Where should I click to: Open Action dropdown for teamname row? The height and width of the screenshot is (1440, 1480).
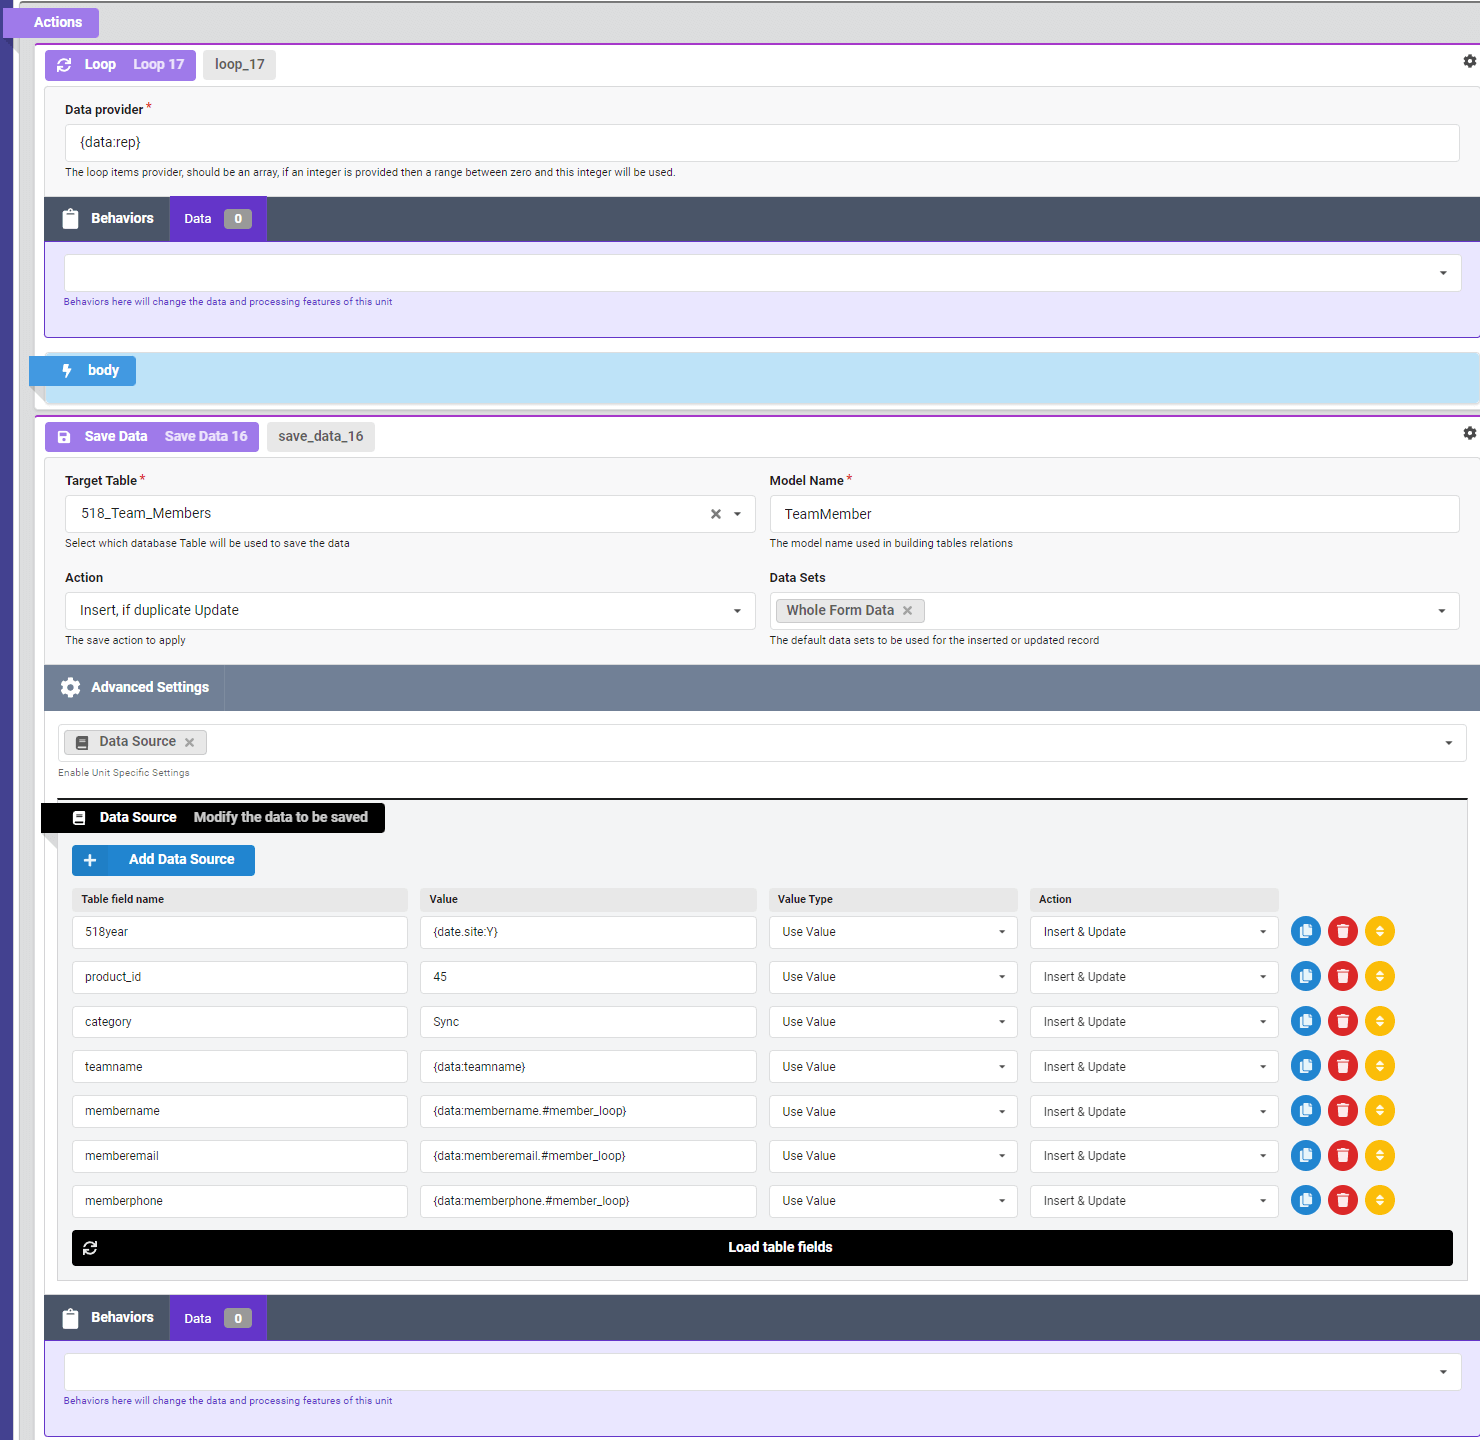pyautogui.click(x=1154, y=1067)
